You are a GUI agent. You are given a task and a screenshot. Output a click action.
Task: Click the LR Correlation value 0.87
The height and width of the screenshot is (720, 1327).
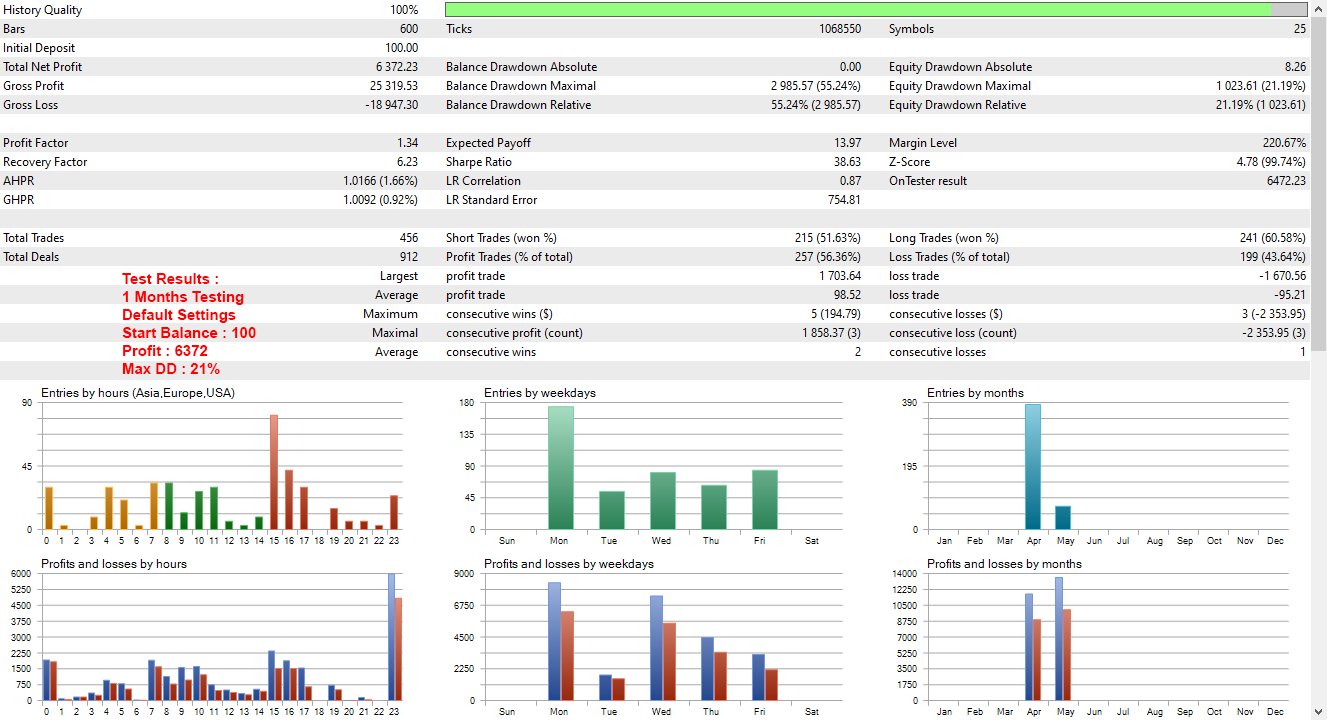[850, 181]
